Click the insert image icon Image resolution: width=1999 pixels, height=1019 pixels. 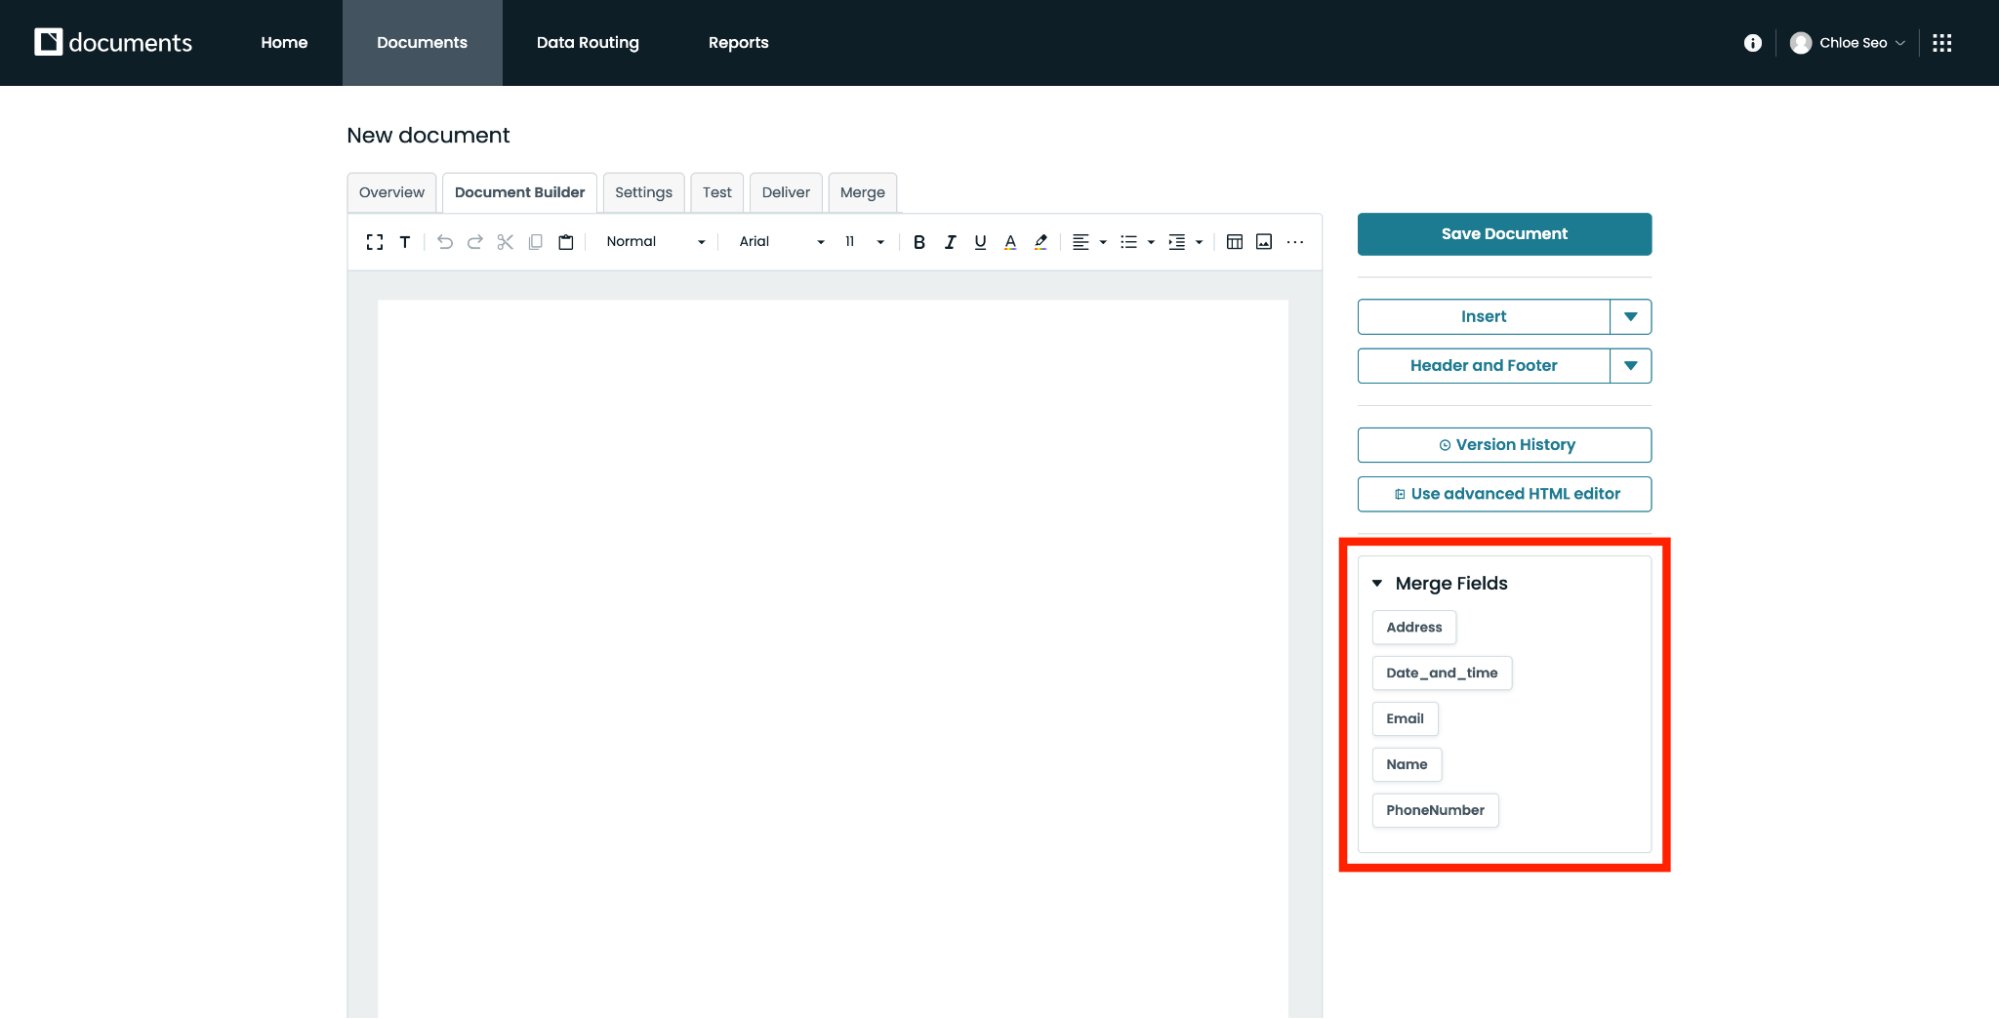[x=1264, y=242]
